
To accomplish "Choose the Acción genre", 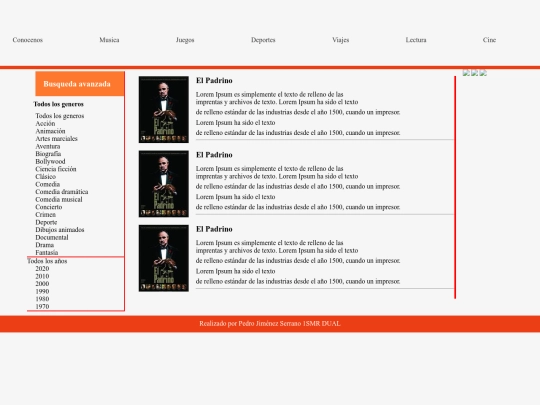I will [x=45, y=123].
